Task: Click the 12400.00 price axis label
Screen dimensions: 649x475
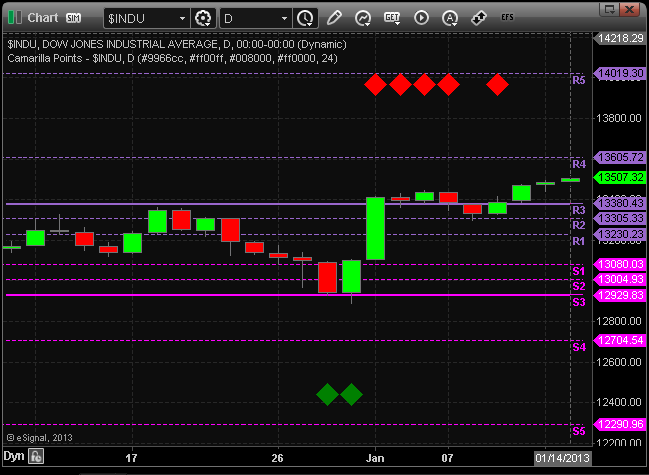Action: (619, 402)
